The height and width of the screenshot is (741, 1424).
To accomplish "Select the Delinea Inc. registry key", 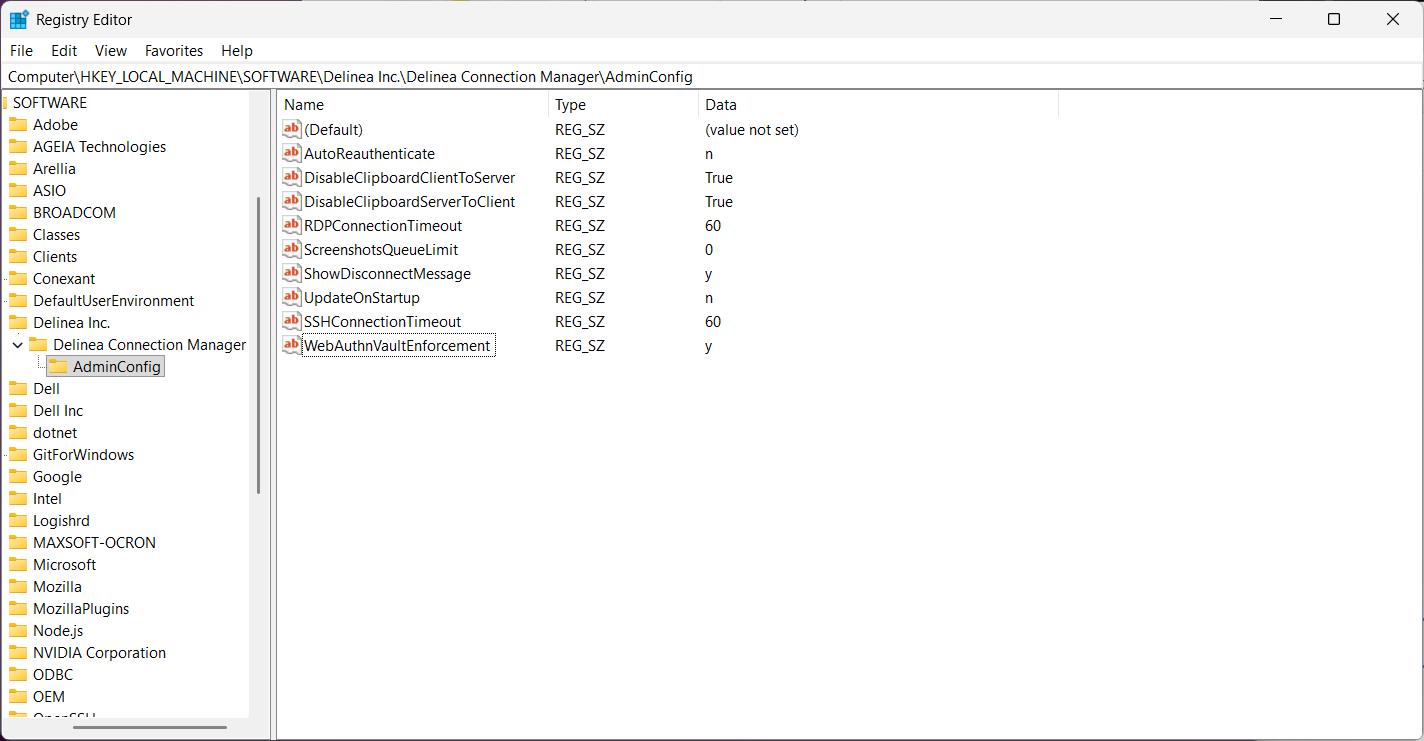I will [71, 322].
